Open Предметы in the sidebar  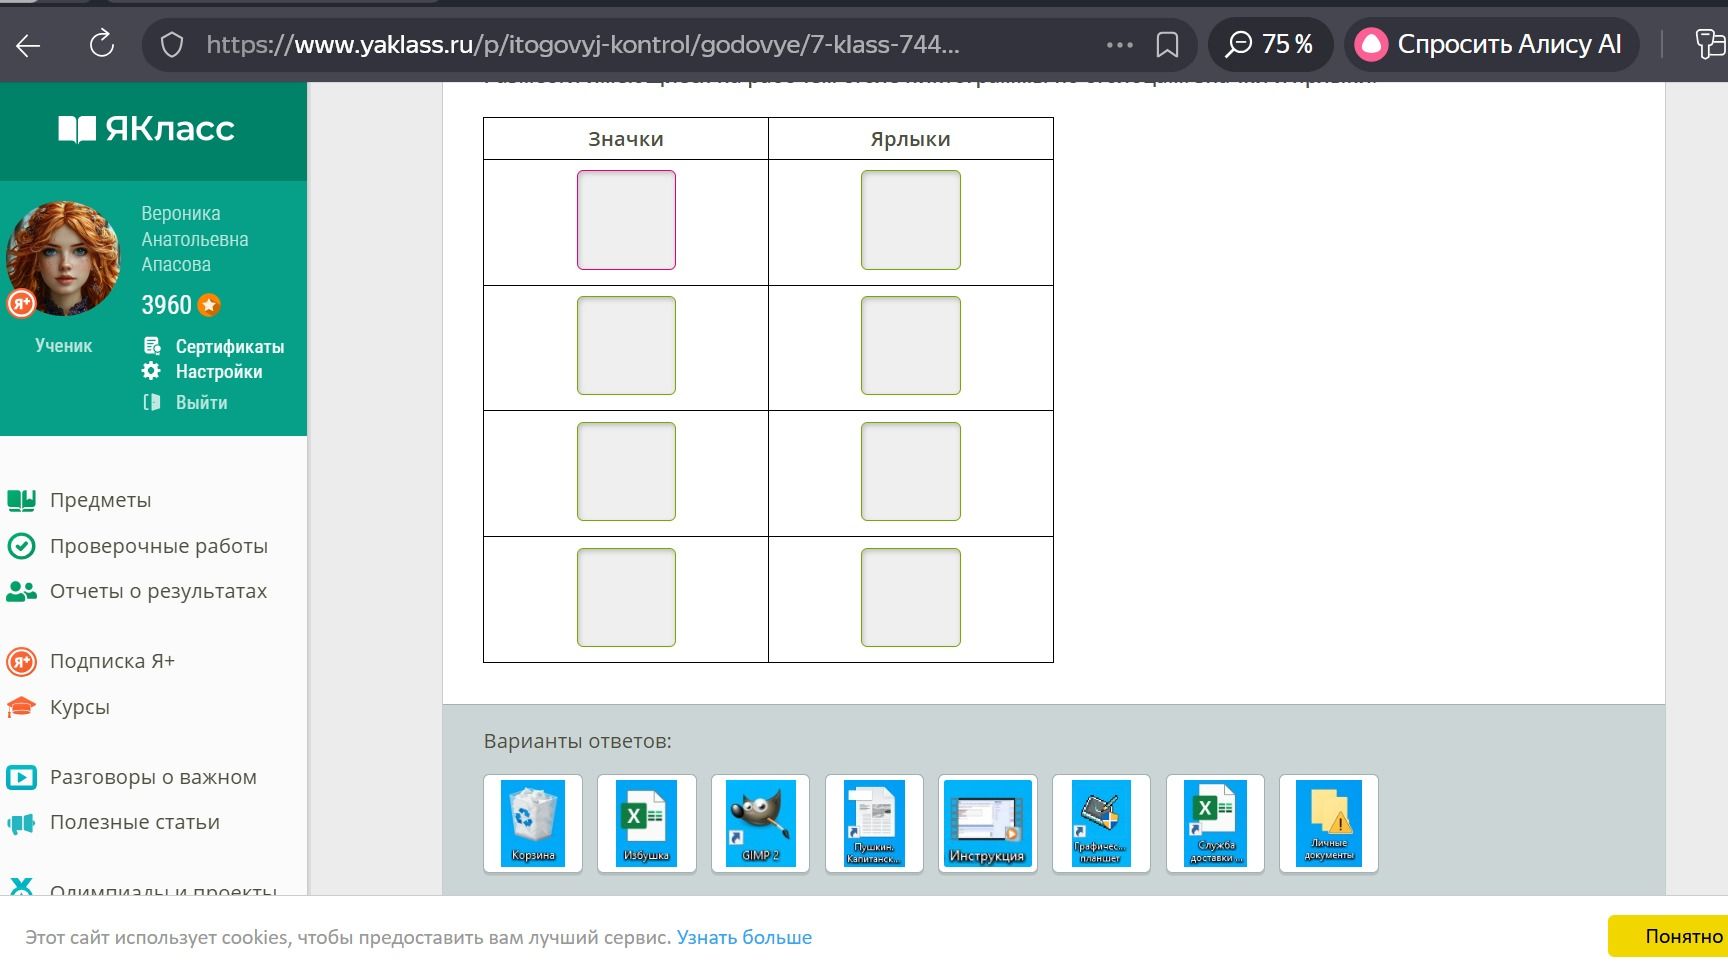pos(100,500)
